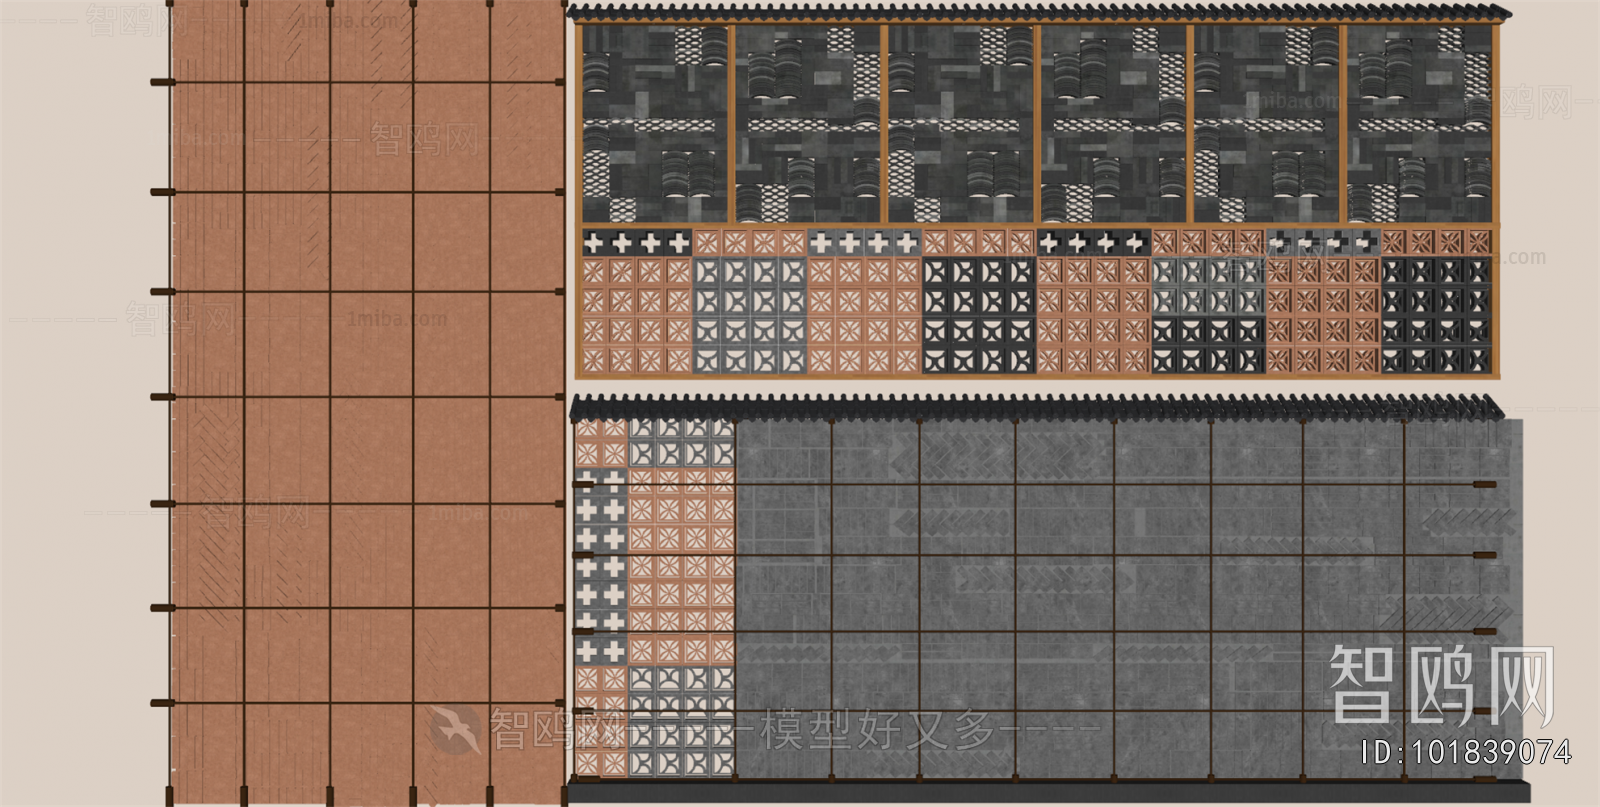Pick the leftmost dark roof-tile patterned panel

(656, 123)
